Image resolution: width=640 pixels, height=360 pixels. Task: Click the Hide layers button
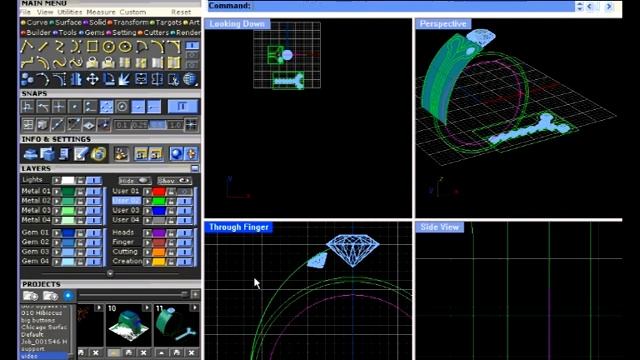[x=135, y=180]
